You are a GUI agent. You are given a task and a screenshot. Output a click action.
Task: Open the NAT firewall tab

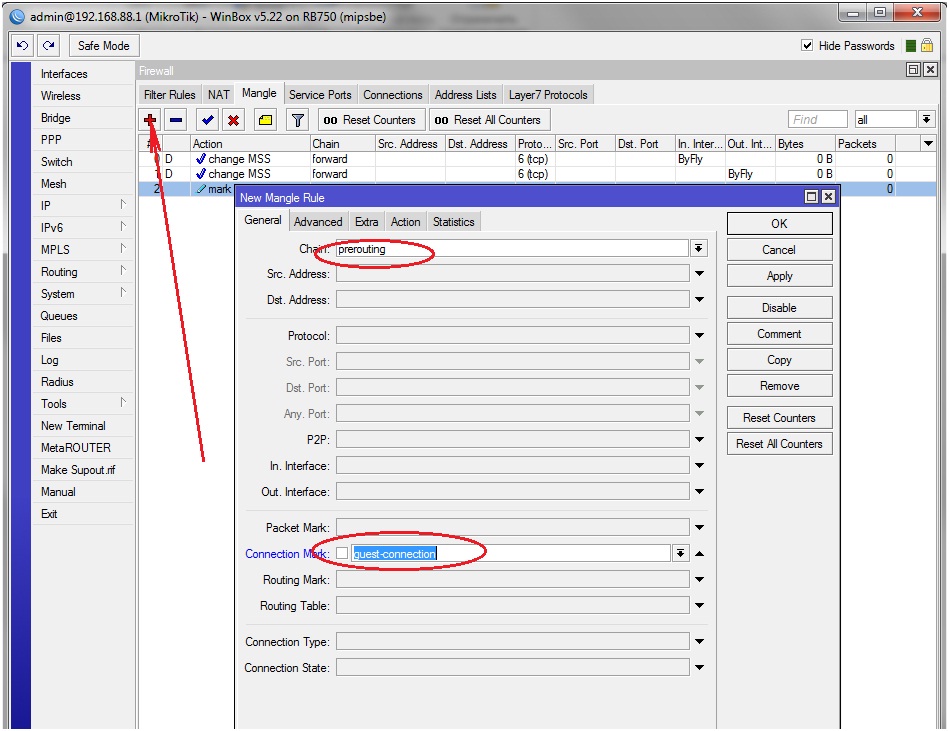219,95
